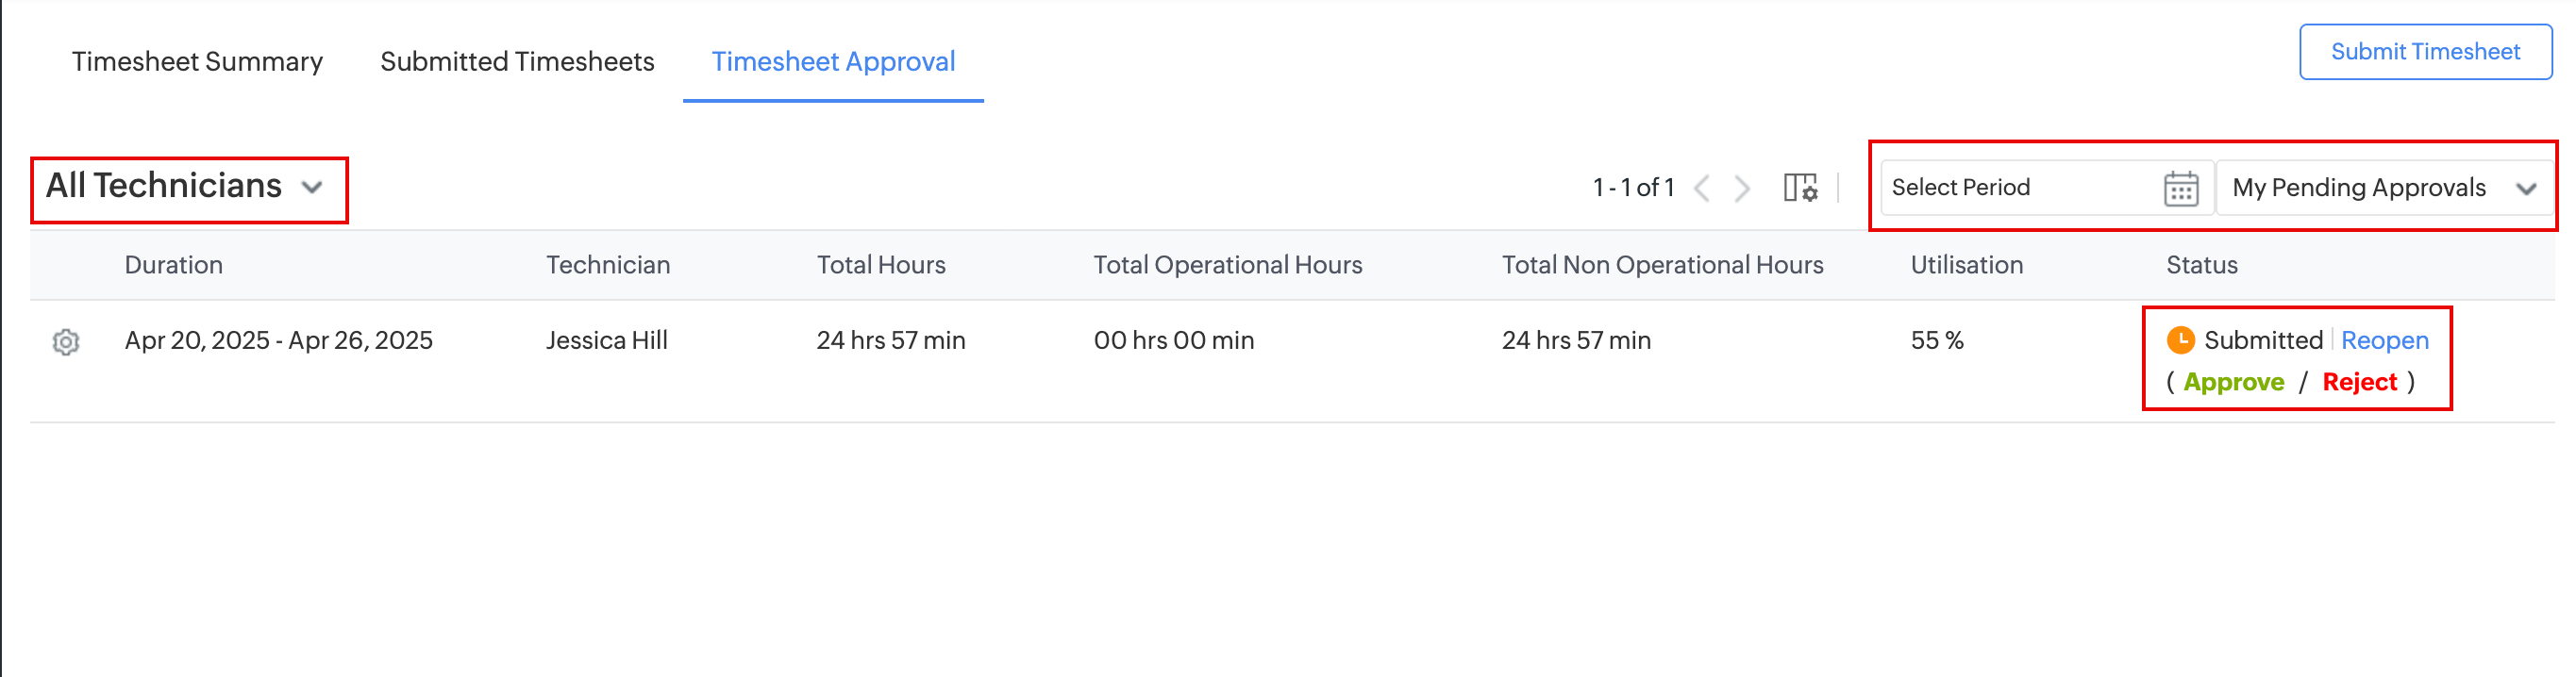Viewport: 2576px width, 677px height.
Task: Reopen the submitted timesheet
Action: tap(2384, 340)
